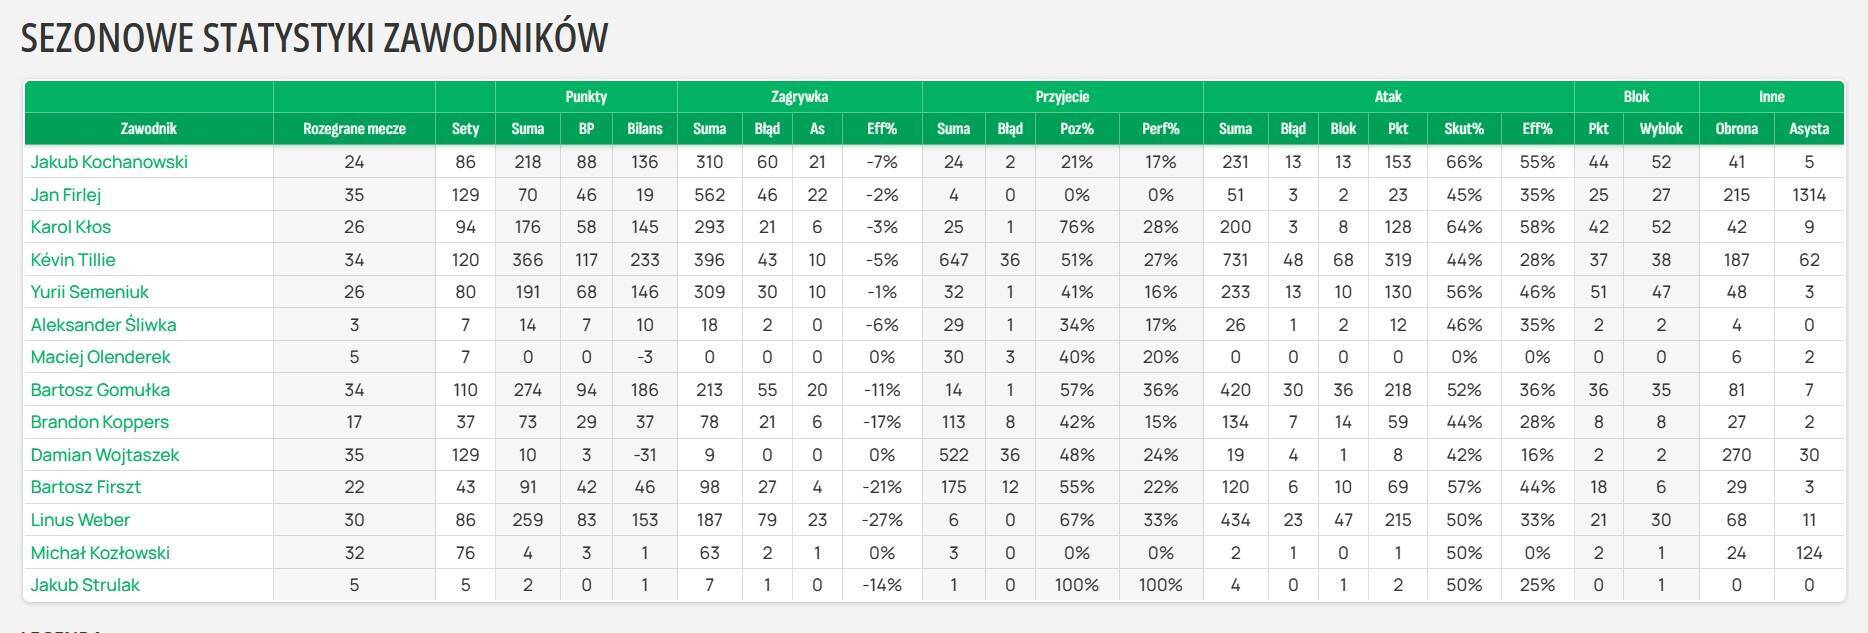The width and height of the screenshot is (1868, 633).
Task: Click the Asysta column header
Action: pos(1809,129)
